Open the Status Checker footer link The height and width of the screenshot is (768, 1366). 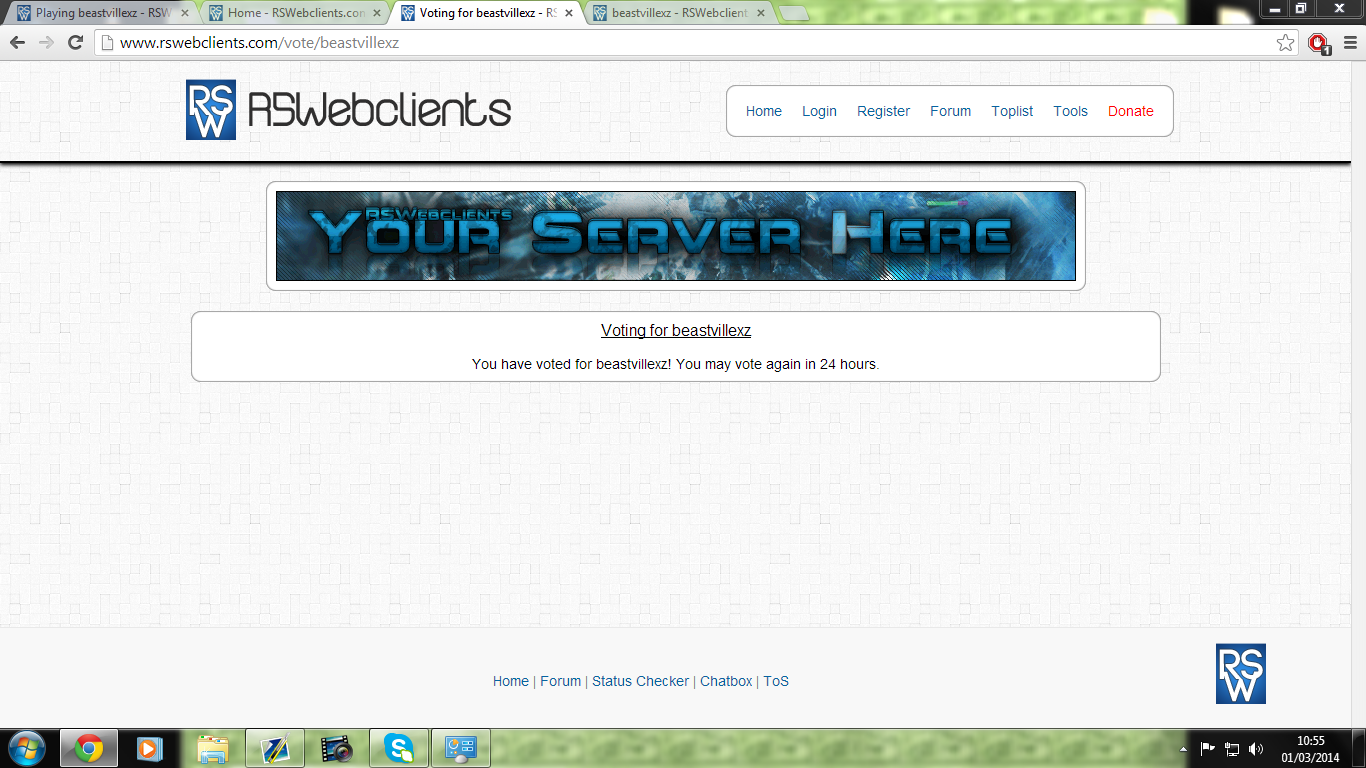click(x=640, y=681)
